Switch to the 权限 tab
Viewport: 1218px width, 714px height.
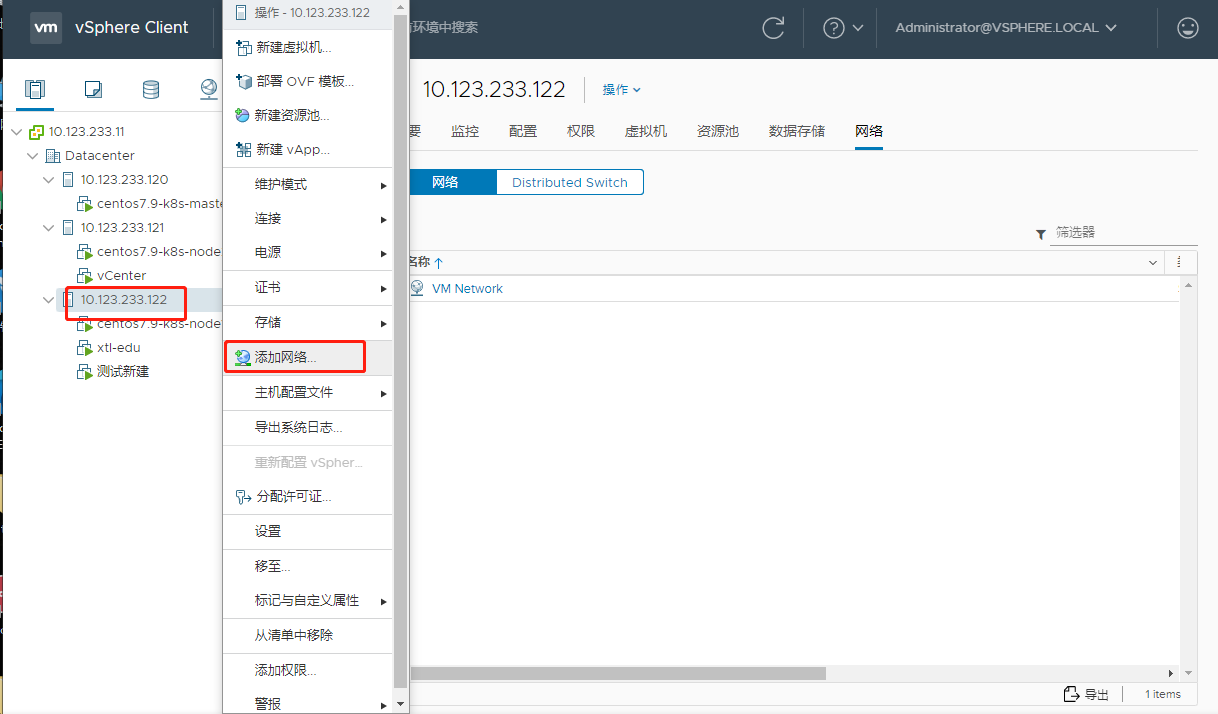pos(581,131)
